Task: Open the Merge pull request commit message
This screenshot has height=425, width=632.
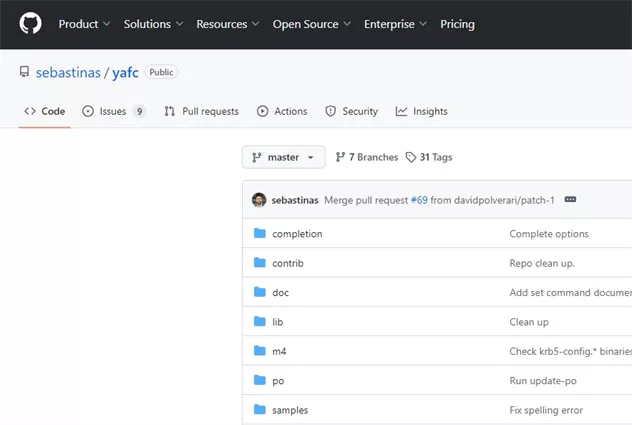Action: pyautogui.click(x=439, y=200)
